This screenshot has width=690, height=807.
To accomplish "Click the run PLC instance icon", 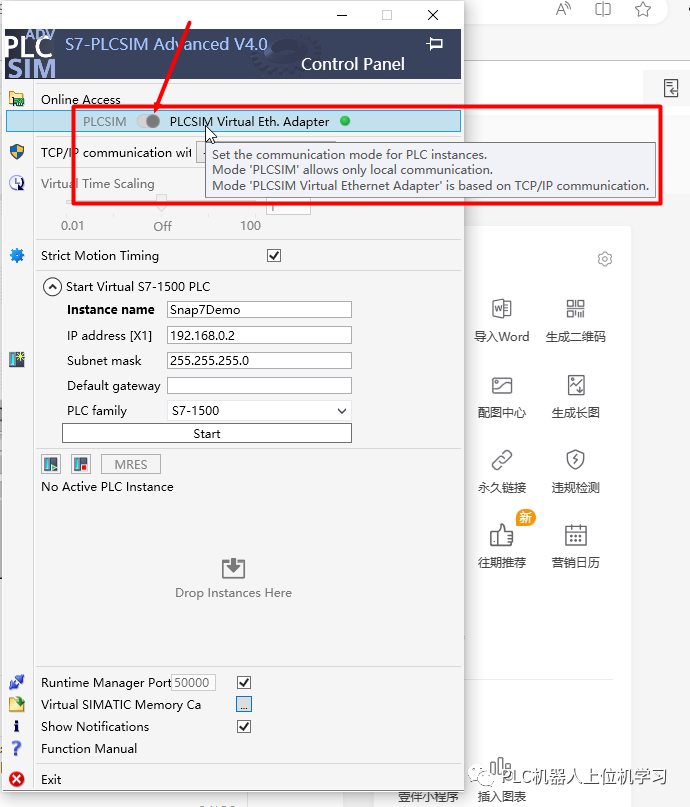I will click(51, 464).
